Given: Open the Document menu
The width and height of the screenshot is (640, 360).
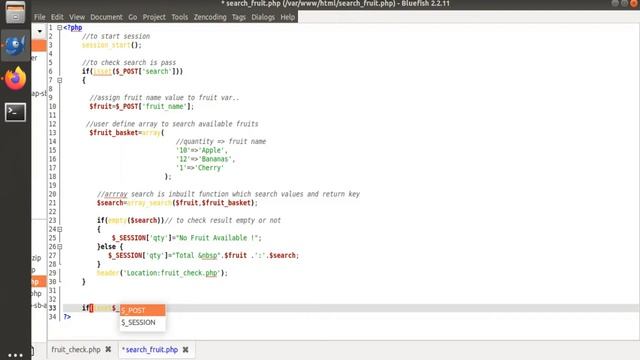Looking at the screenshot, I should (x=106, y=17).
